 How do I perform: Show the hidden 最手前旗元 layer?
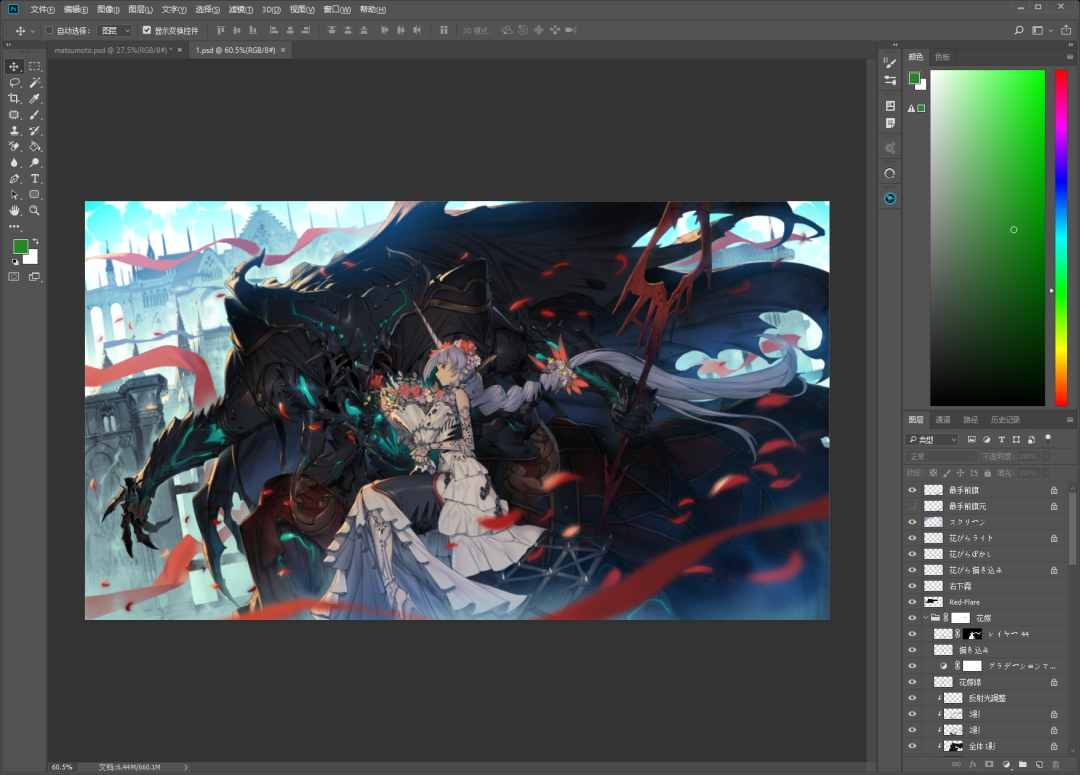click(x=912, y=506)
